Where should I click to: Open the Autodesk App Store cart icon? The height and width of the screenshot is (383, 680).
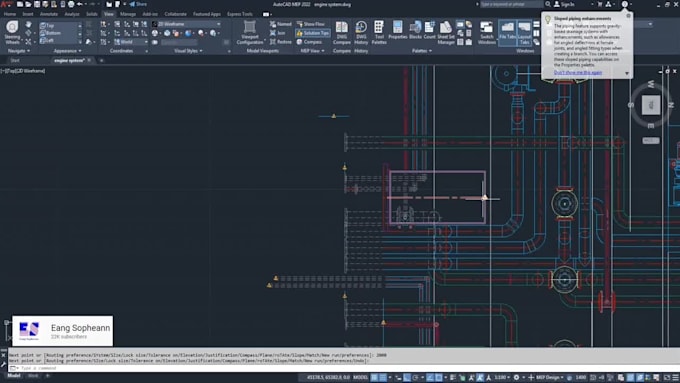[600, 4]
